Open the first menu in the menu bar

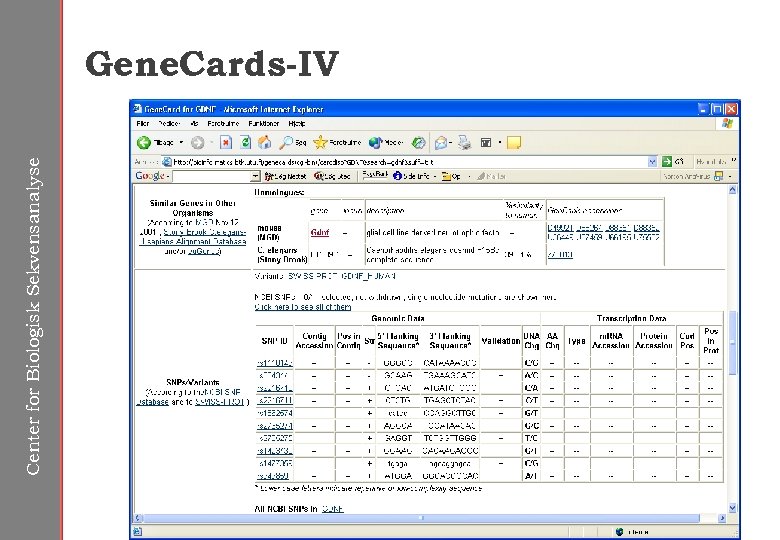point(143,123)
